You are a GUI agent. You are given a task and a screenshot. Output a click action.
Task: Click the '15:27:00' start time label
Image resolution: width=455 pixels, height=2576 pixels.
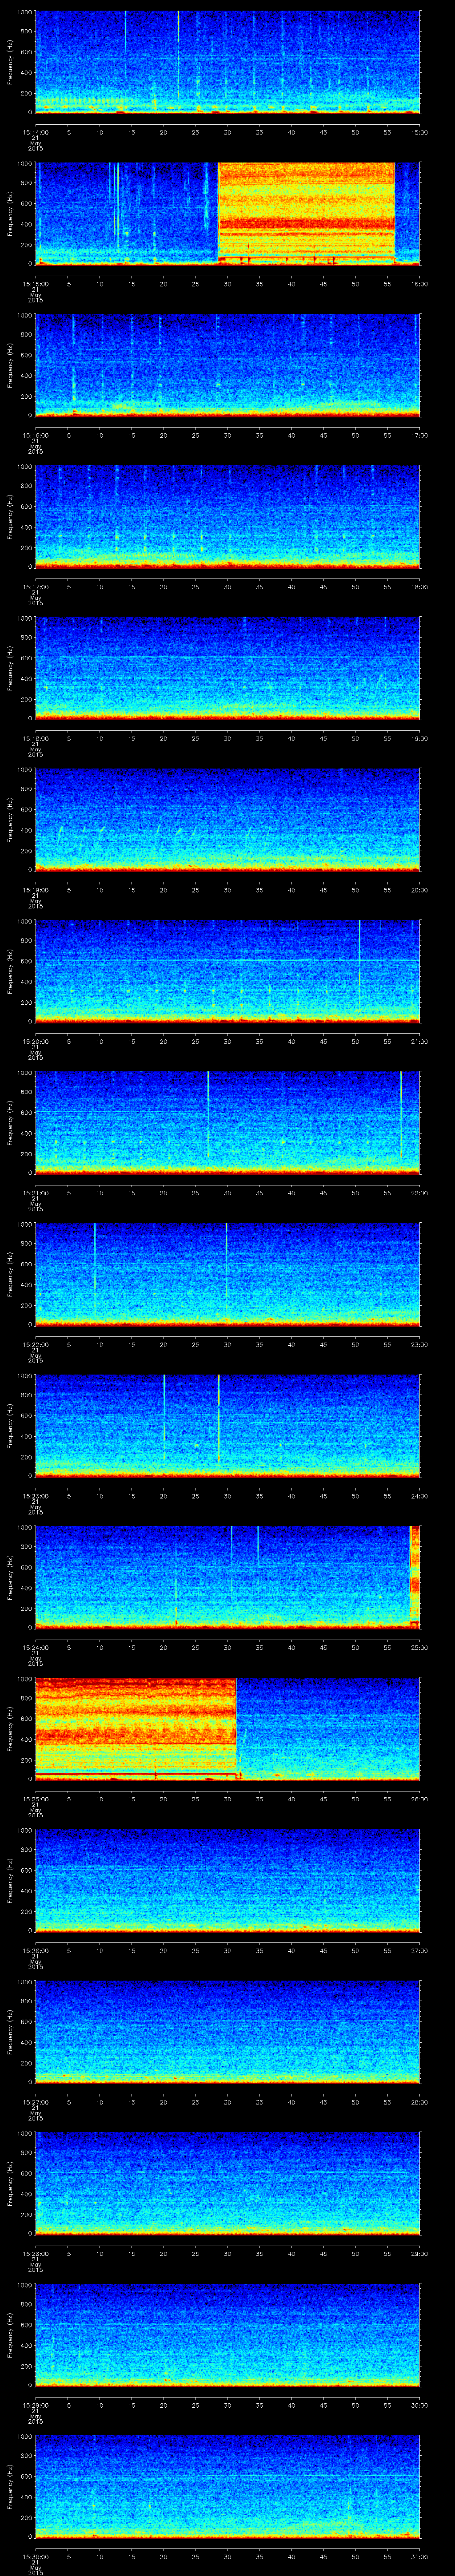(35, 2103)
